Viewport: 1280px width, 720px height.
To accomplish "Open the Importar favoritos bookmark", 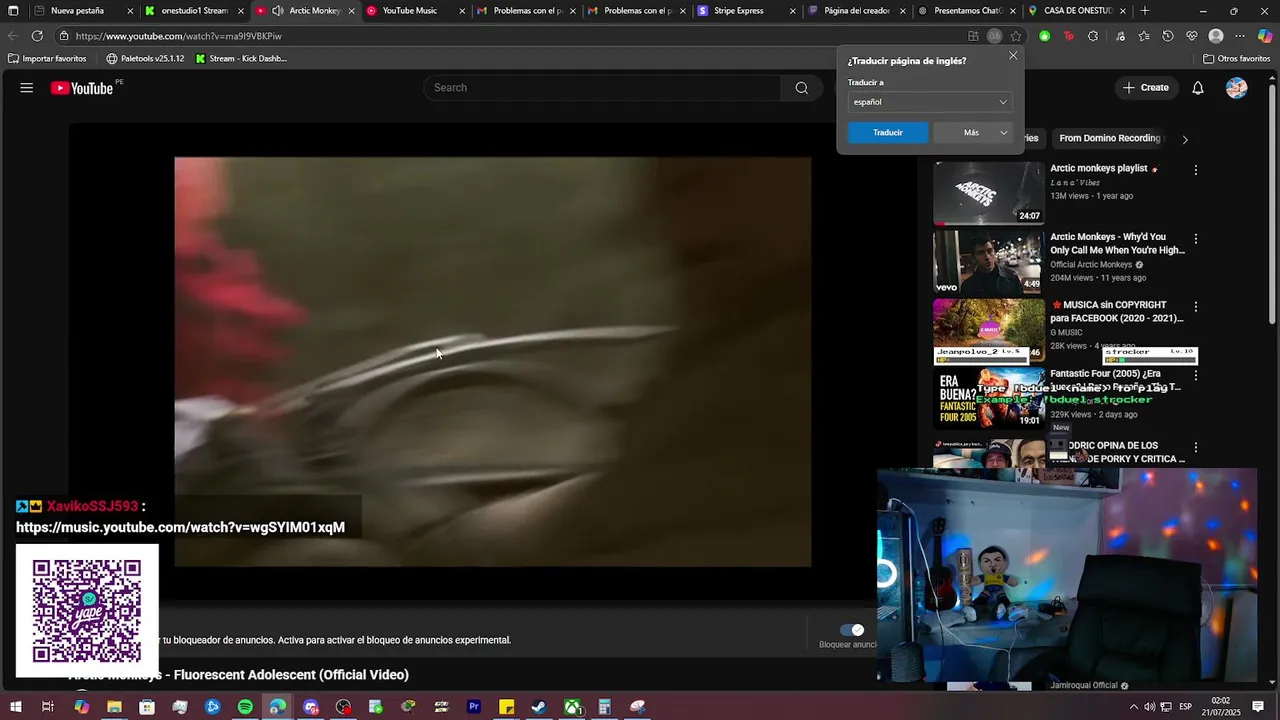I will click(47, 59).
